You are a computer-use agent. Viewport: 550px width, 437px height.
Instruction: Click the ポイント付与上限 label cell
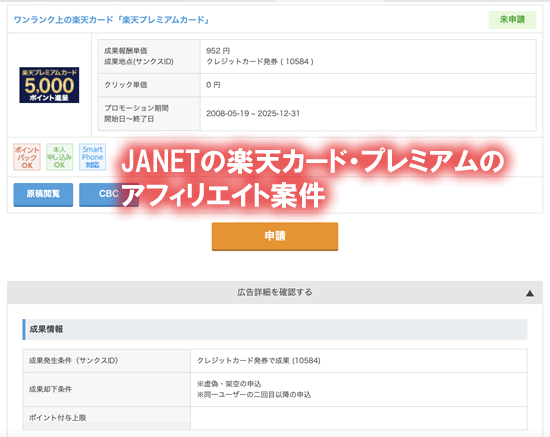tap(107, 418)
